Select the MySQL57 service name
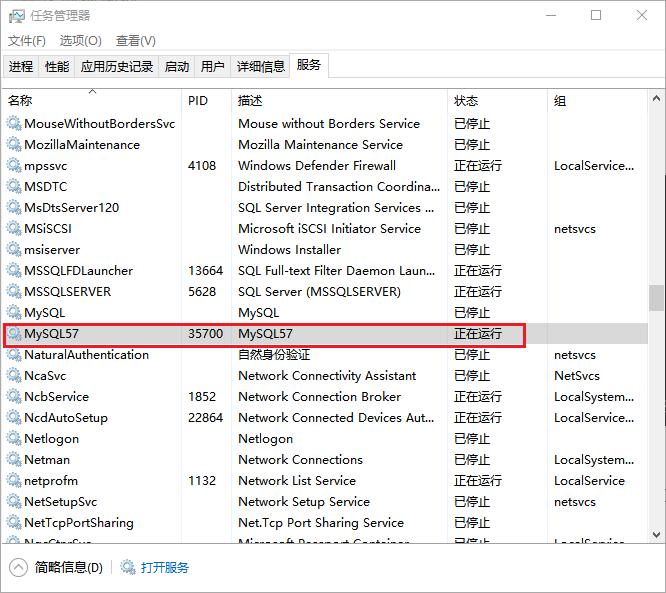Viewport: 666px width, 593px height. [51, 334]
